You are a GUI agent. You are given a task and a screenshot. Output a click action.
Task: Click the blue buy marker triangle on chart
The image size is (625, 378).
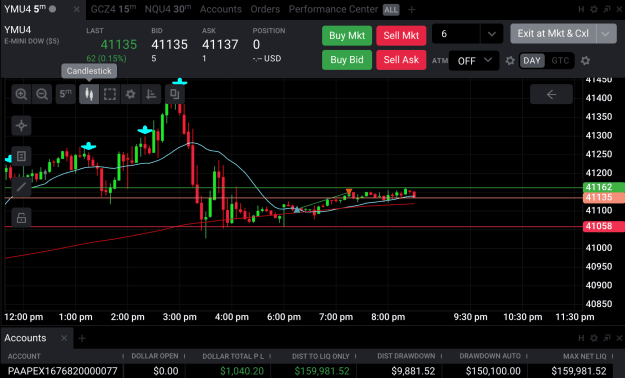(297, 209)
